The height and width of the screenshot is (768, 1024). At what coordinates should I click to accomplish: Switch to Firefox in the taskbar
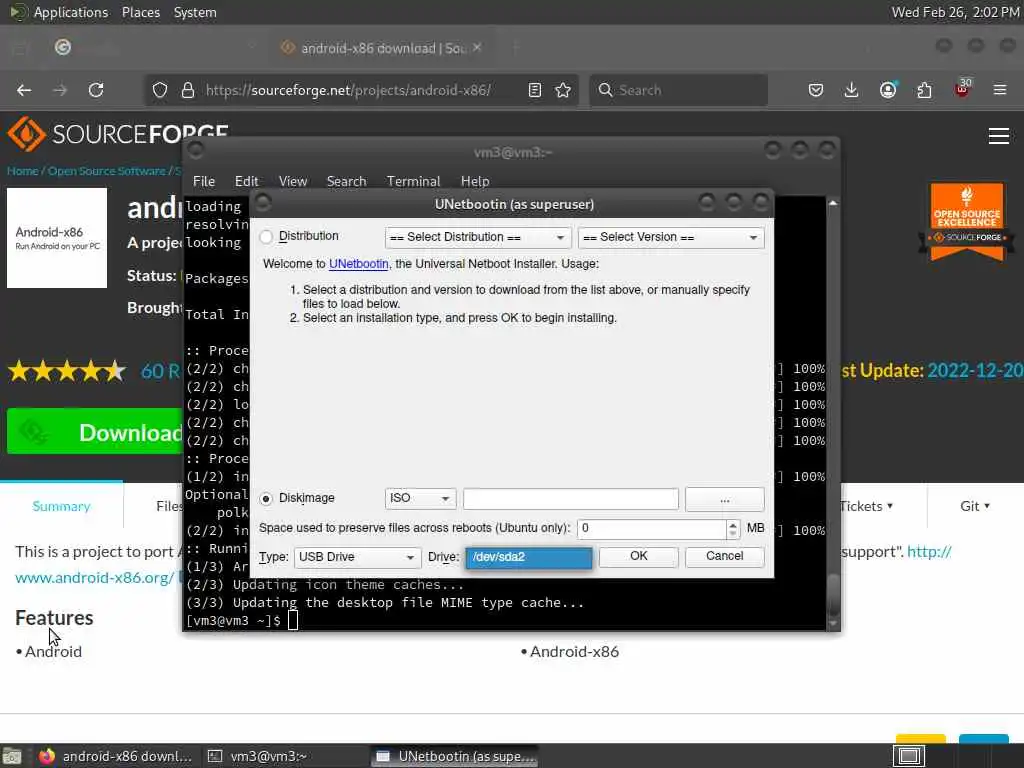(x=116, y=756)
